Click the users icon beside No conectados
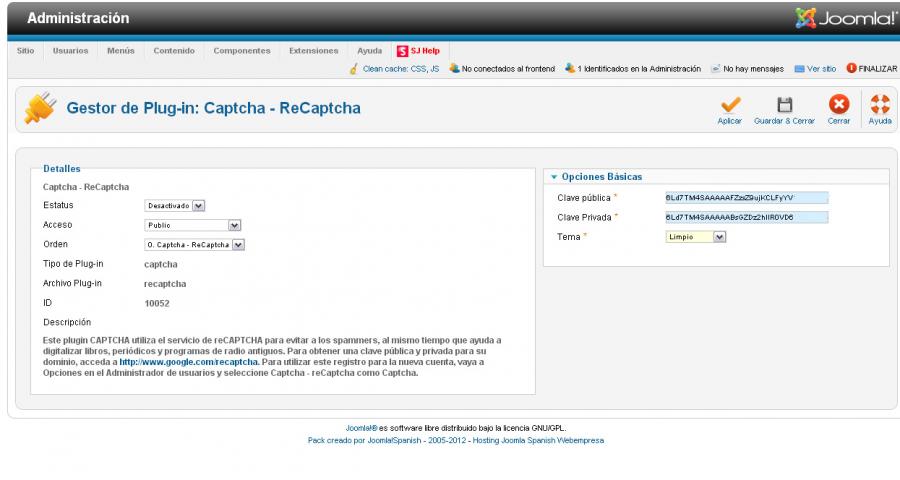This screenshot has height=480, width=900. [x=454, y=68]
